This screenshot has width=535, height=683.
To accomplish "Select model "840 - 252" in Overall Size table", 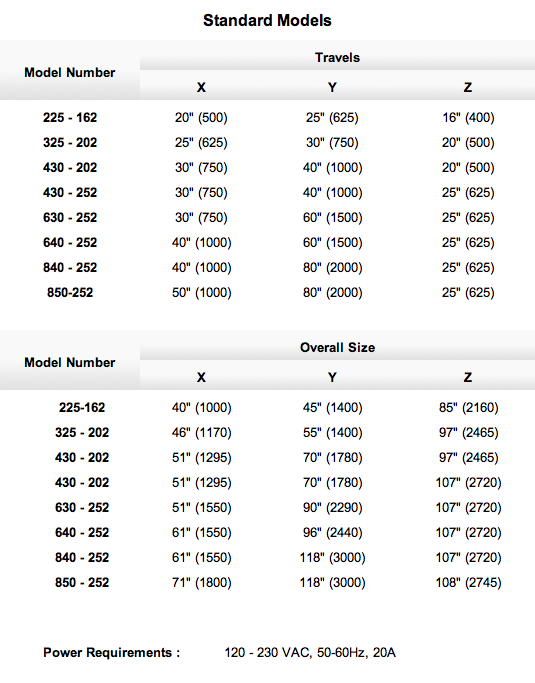I will click(x=82, y=558).
